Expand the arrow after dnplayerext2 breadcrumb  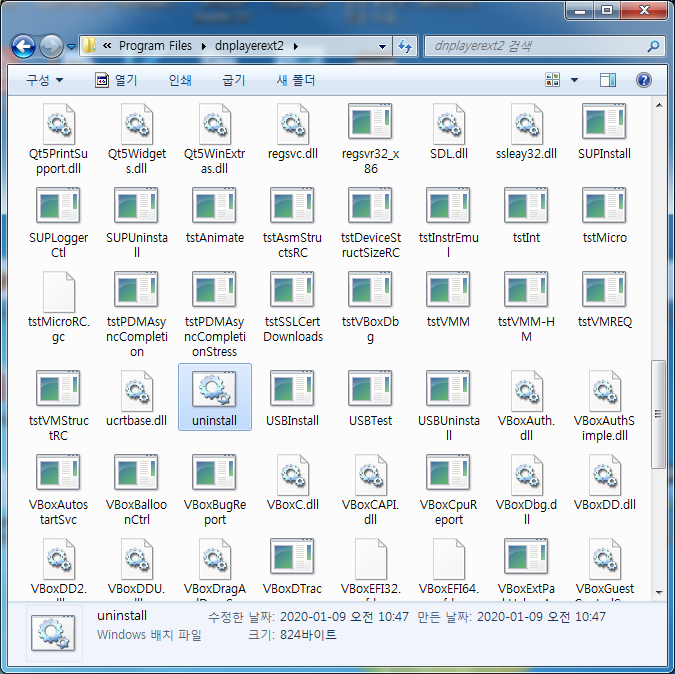coord(296,46)
